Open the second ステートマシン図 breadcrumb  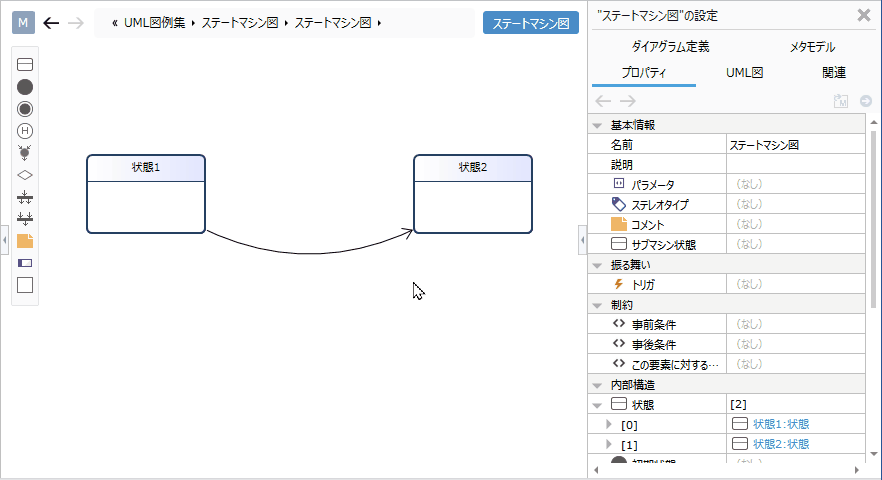pyautogui.click(x=333, y=23)
